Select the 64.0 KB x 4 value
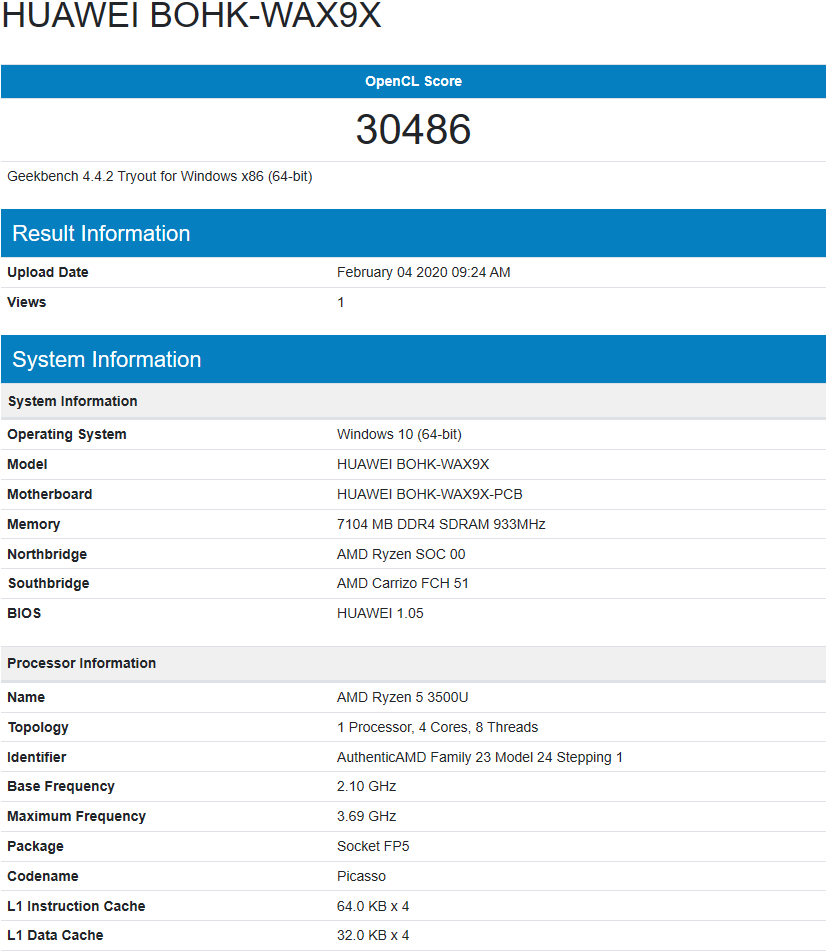 (373, 906)
